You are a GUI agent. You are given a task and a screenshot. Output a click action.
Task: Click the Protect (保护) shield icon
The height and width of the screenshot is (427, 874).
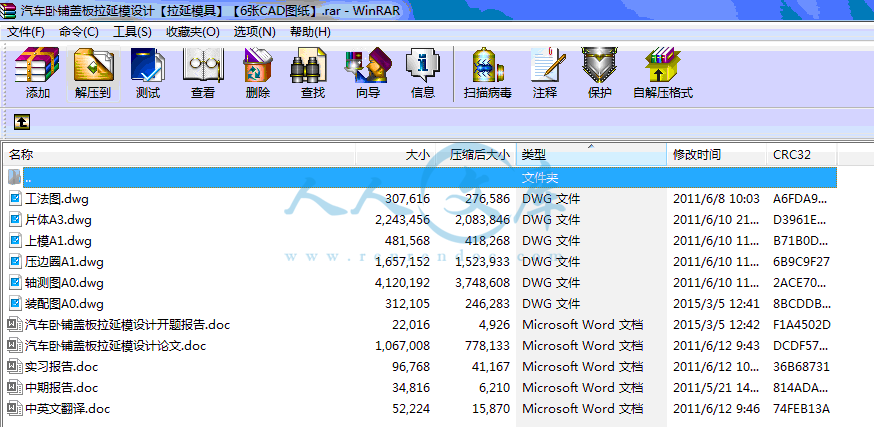tap(599, 65)
